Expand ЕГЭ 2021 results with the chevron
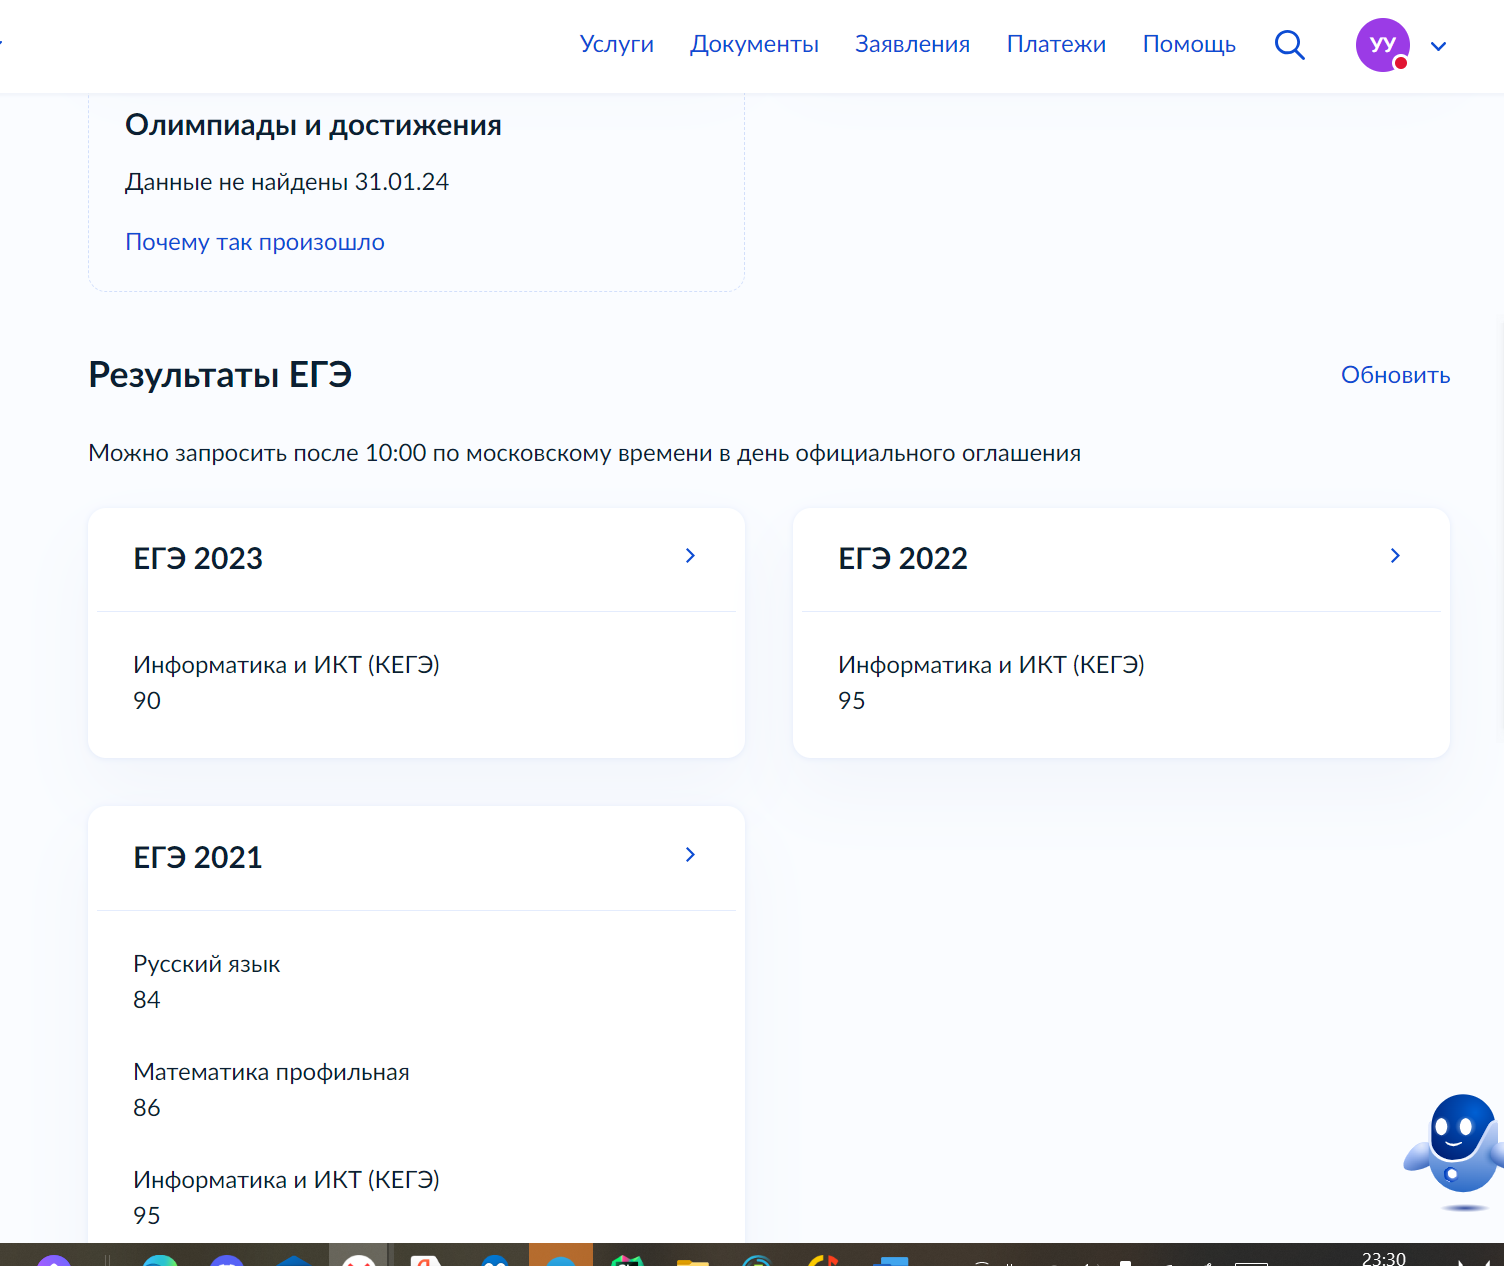This screenshot has height=1266, width=1504. tap(690, 855)
